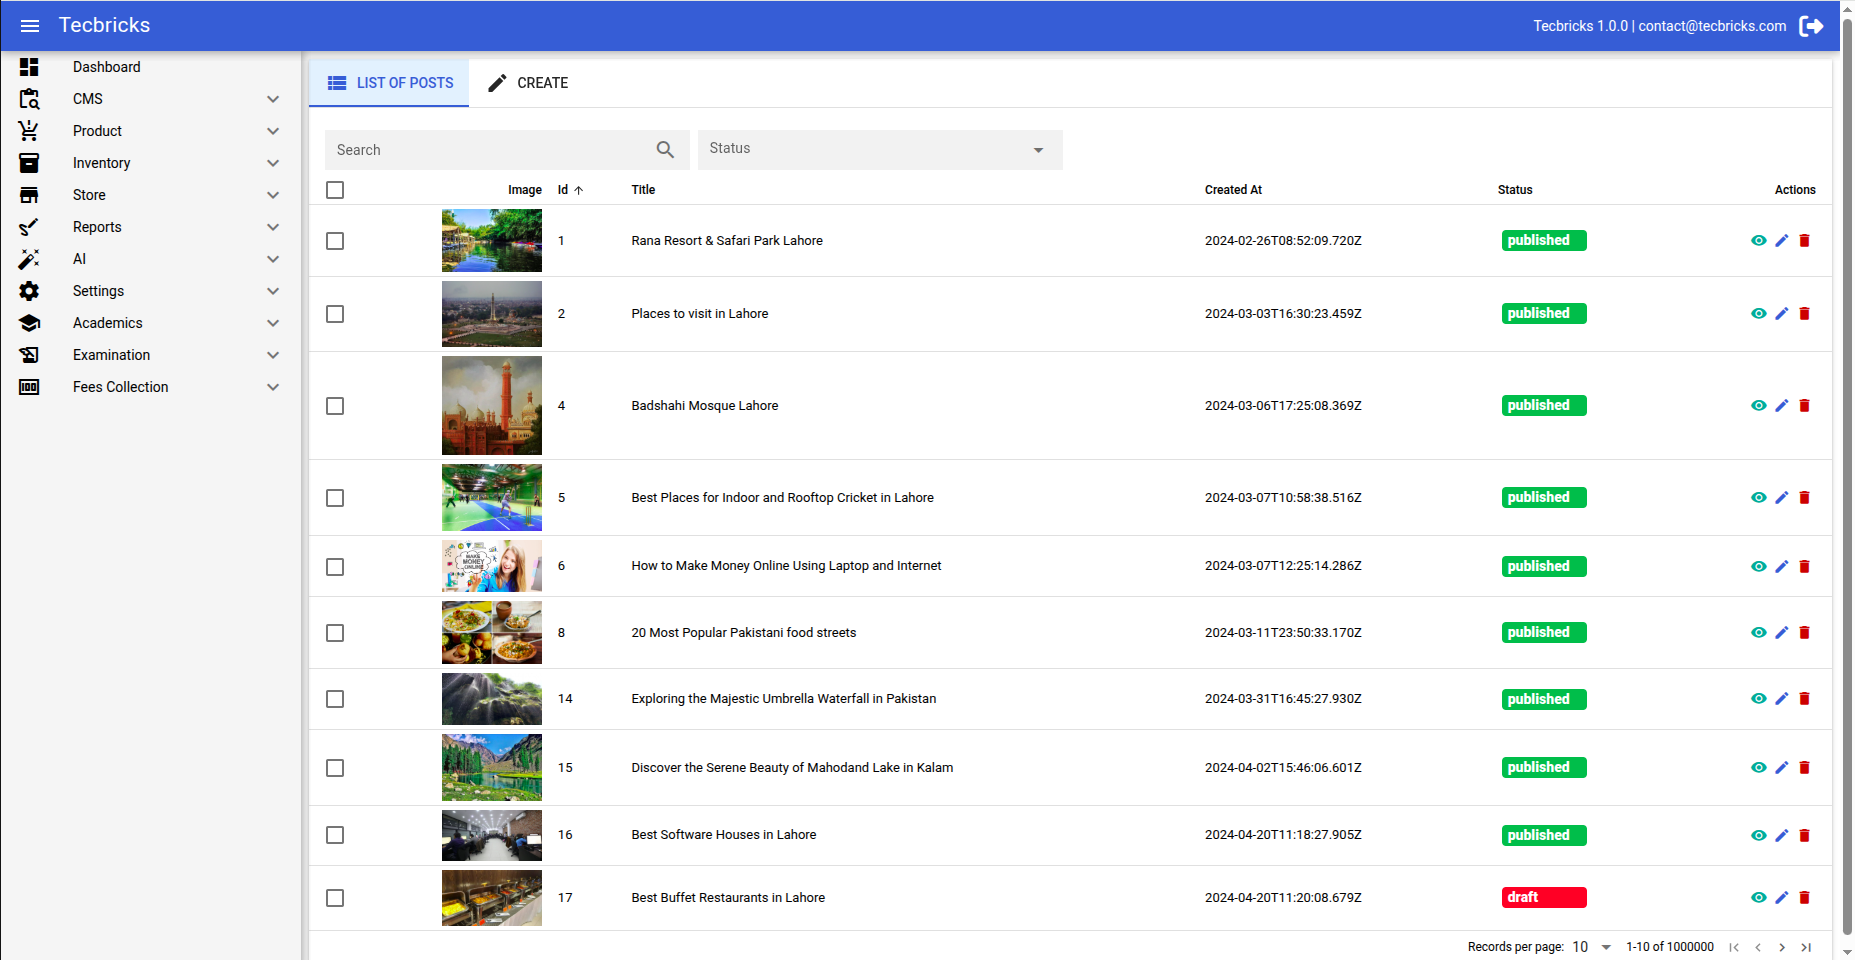
Task: Switch to the List of Posts tab
Action: (x=390, y=83)
